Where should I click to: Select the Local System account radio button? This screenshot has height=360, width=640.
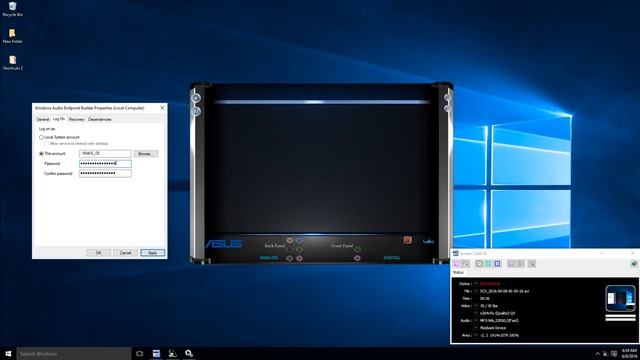click(41, 138)
